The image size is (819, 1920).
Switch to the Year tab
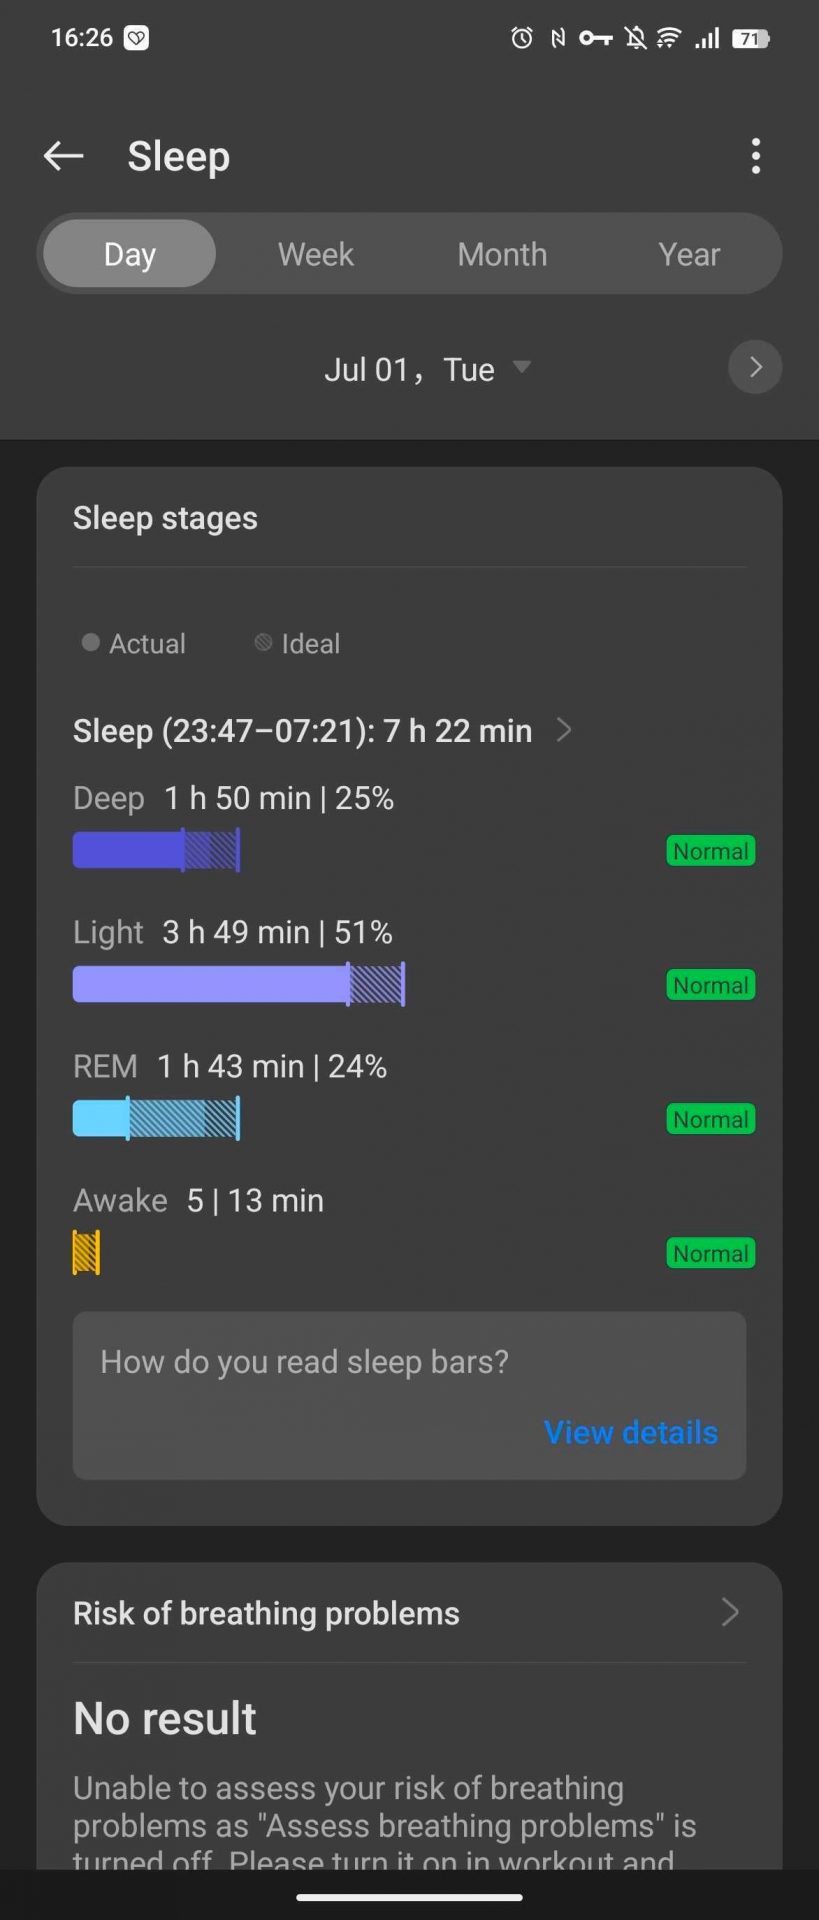coord(689,254)
